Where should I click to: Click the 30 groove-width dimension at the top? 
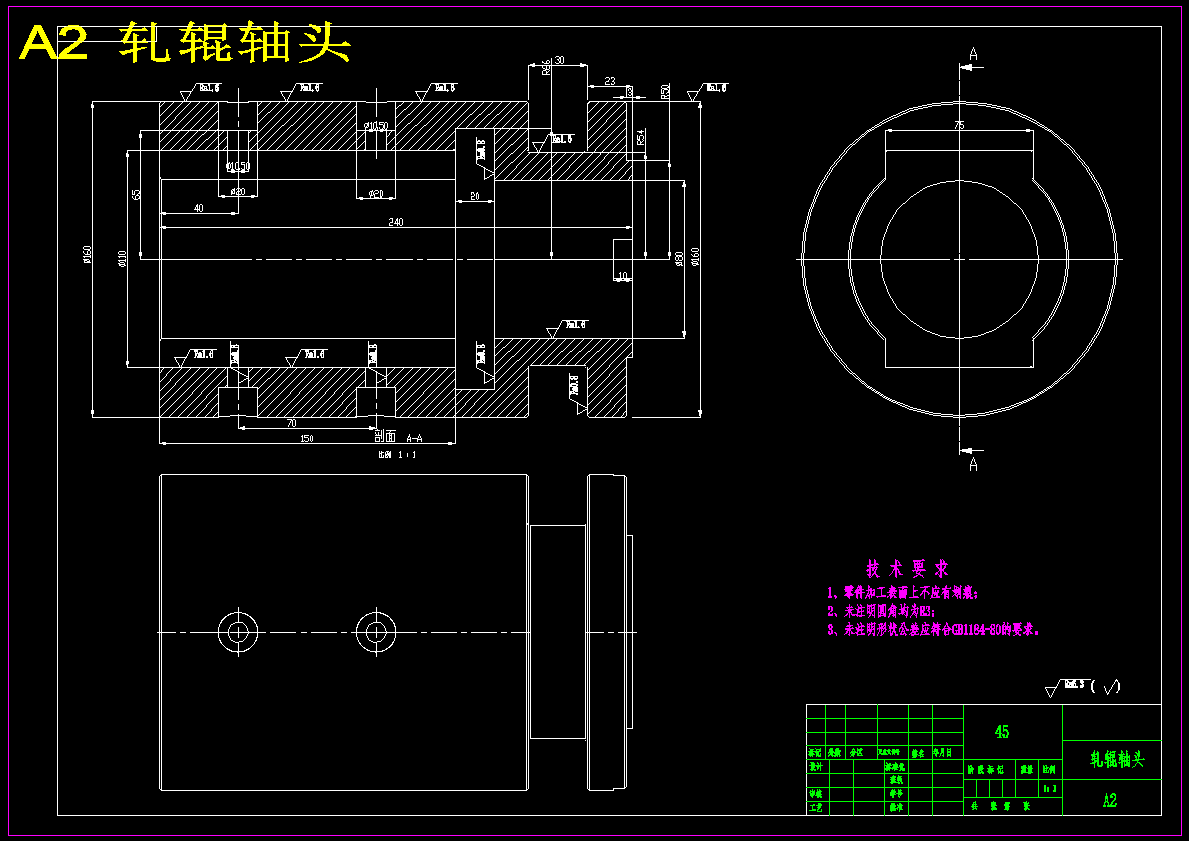560,60
